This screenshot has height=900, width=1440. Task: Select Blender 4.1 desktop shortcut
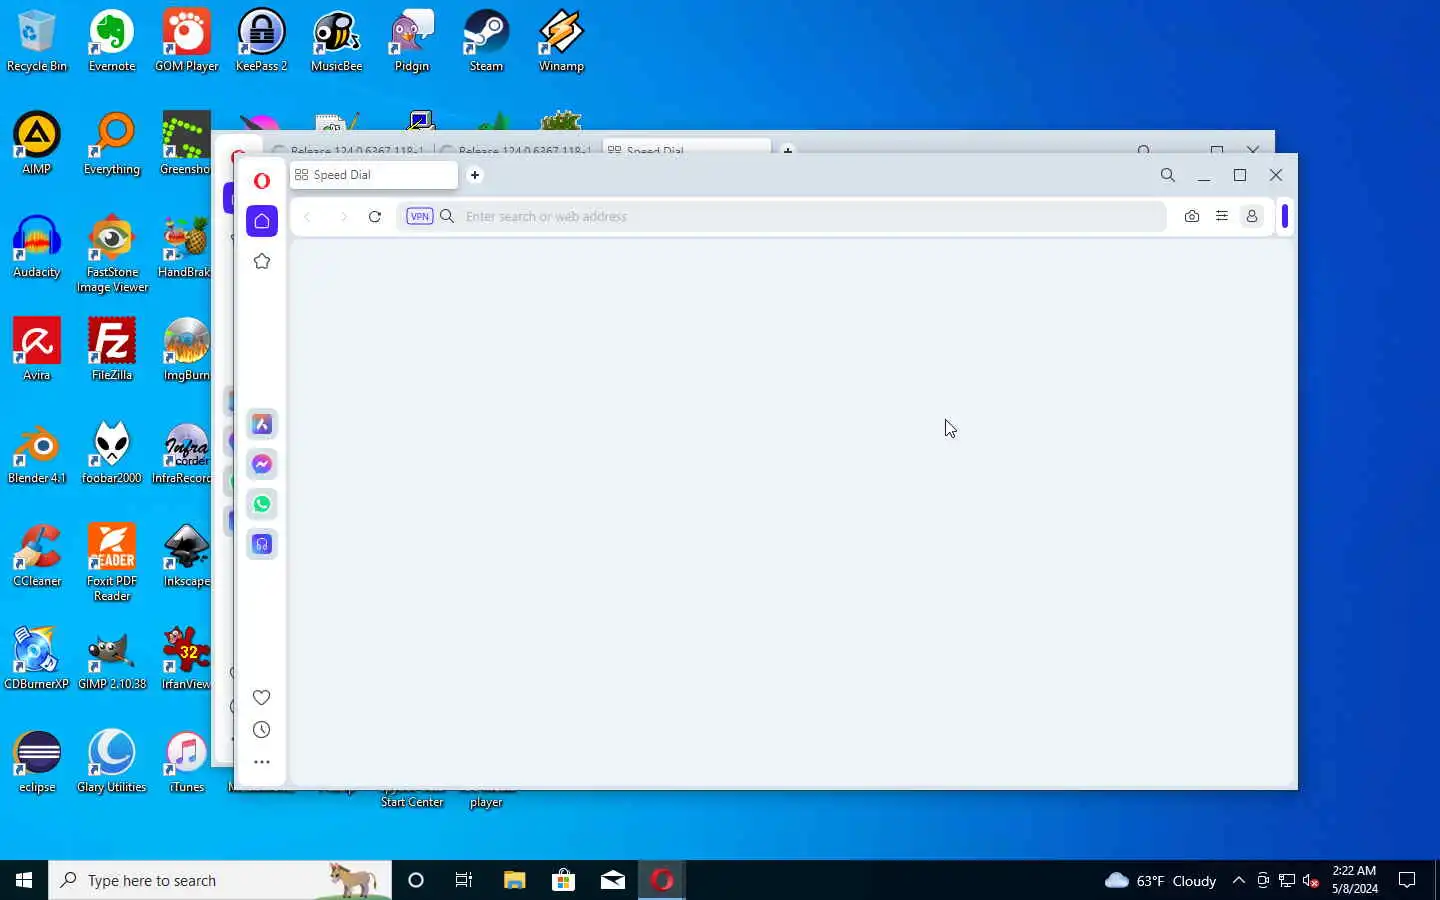pyautogui.click(x=37, y=453)
